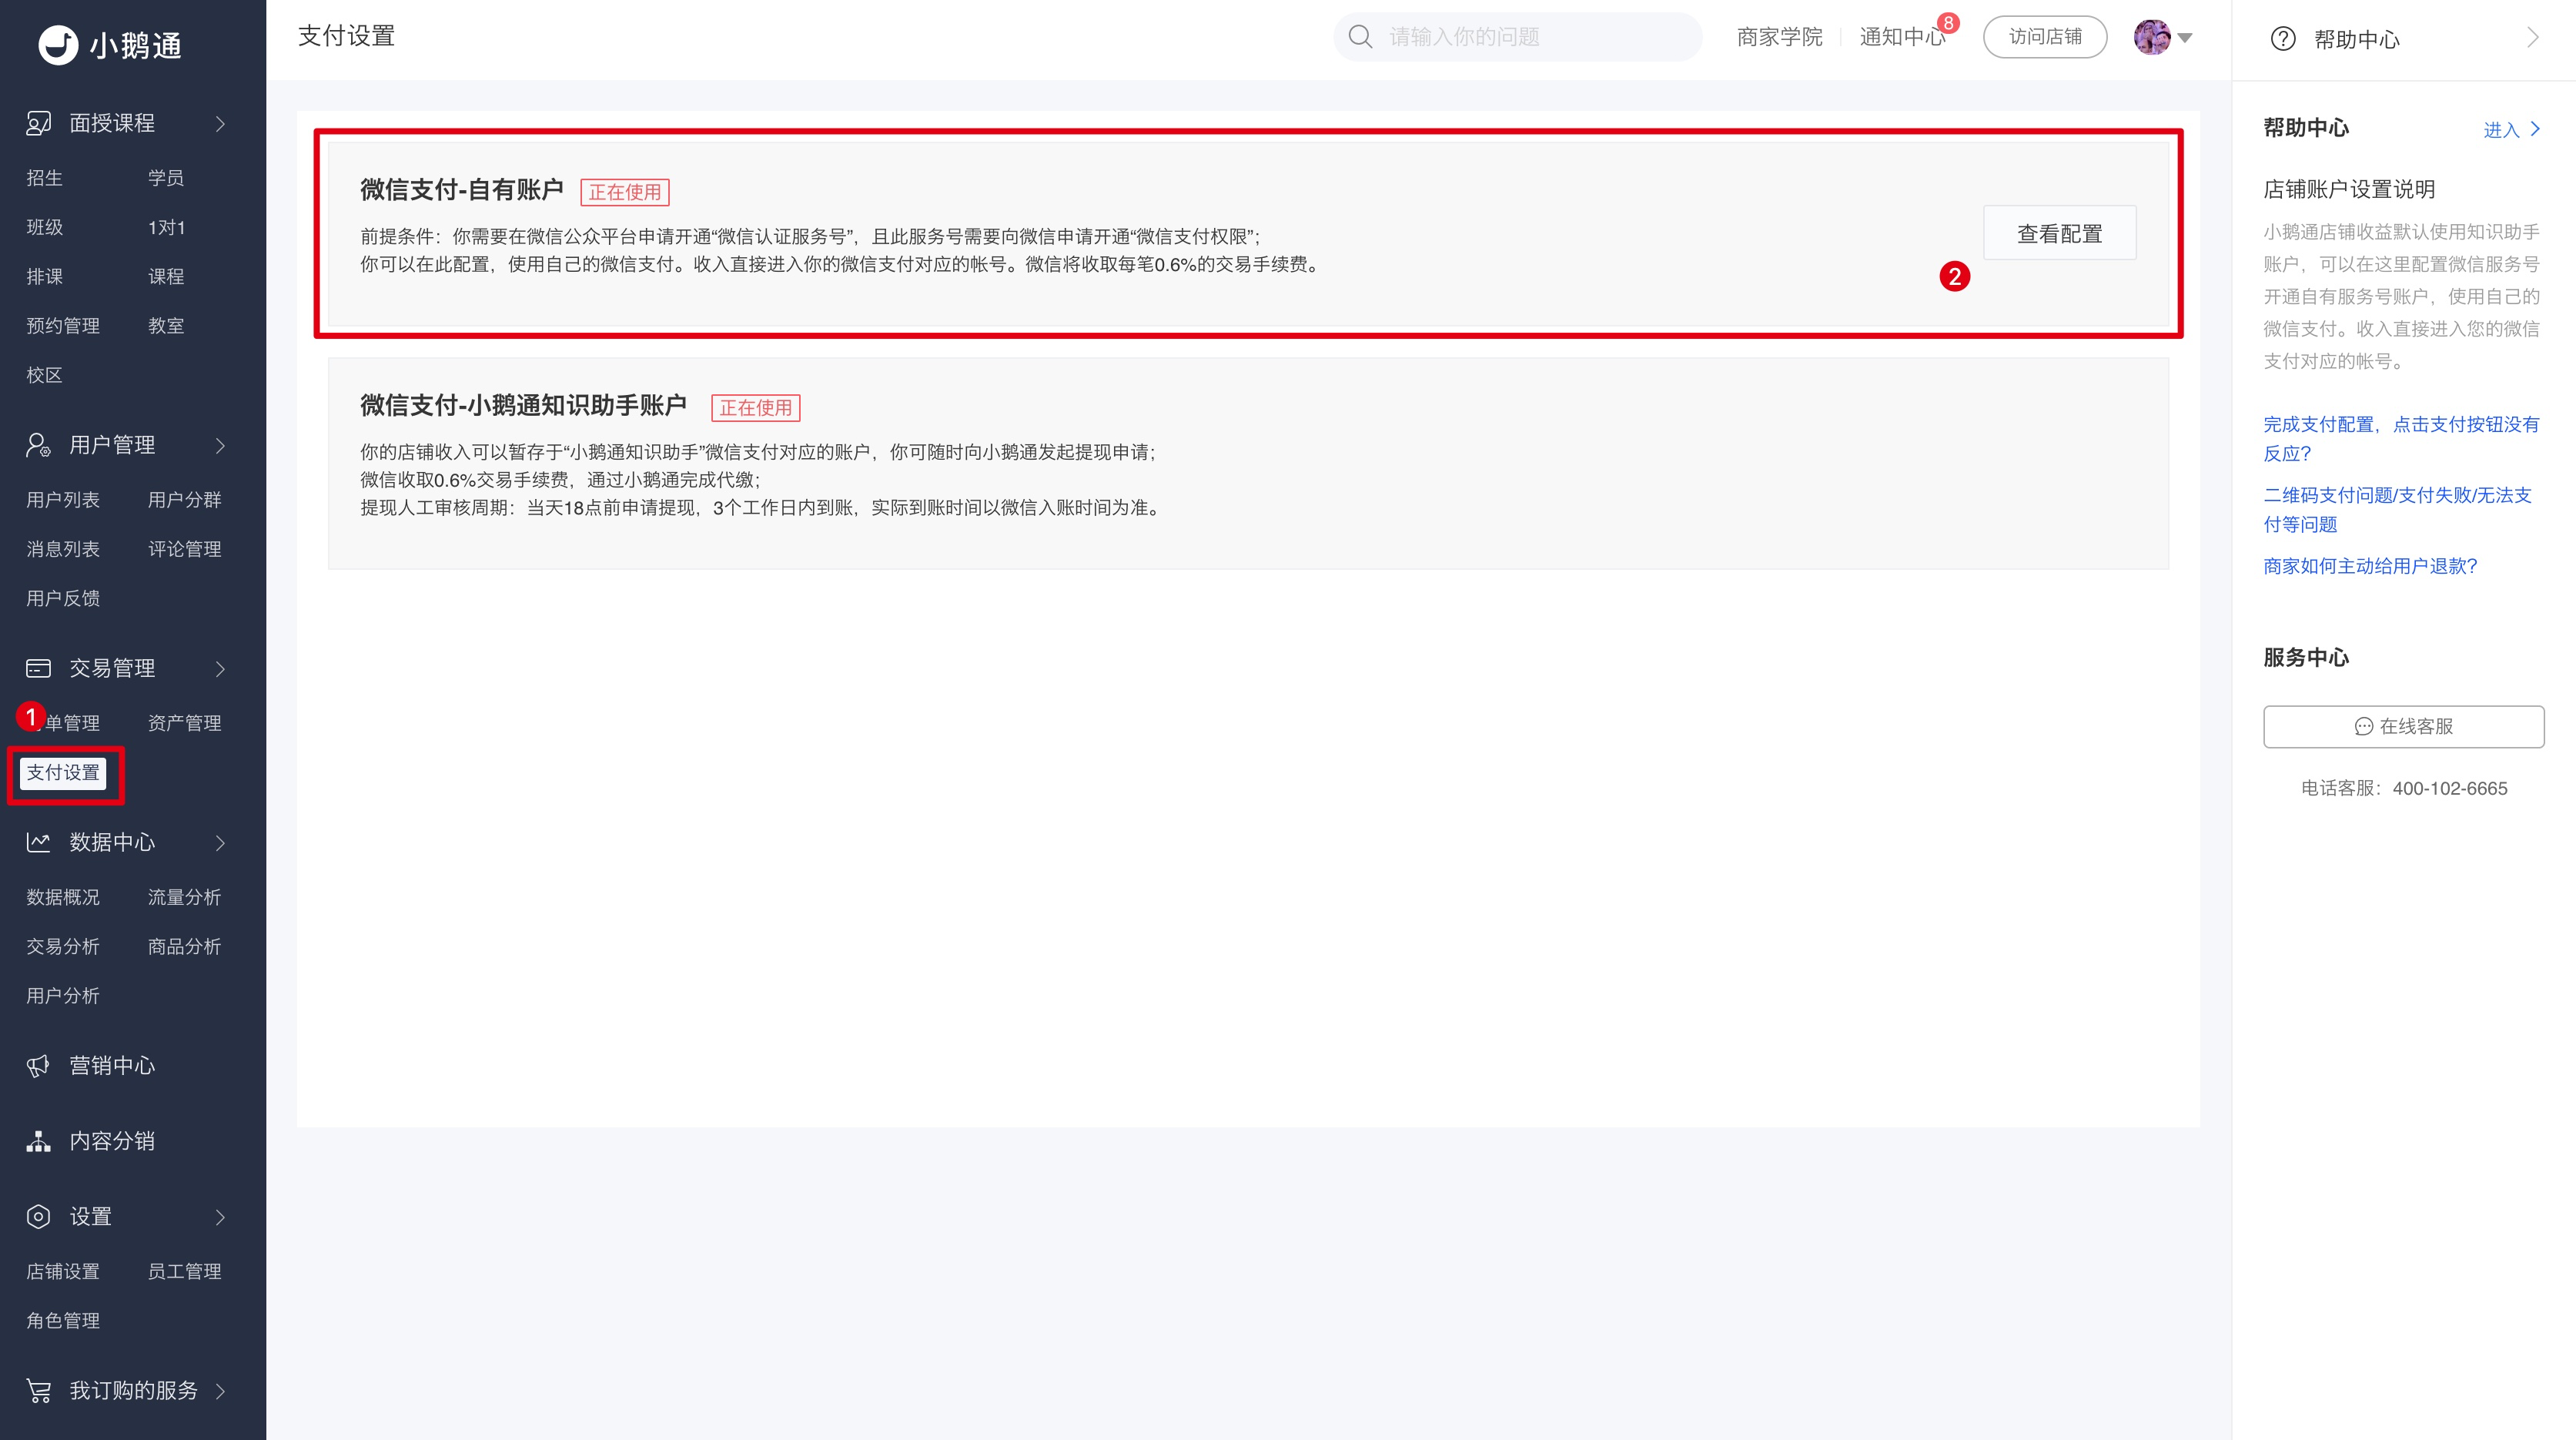Open 排课 in the sidebar
Viewport: 2576px width, 1440px height.
coord(44,277)
